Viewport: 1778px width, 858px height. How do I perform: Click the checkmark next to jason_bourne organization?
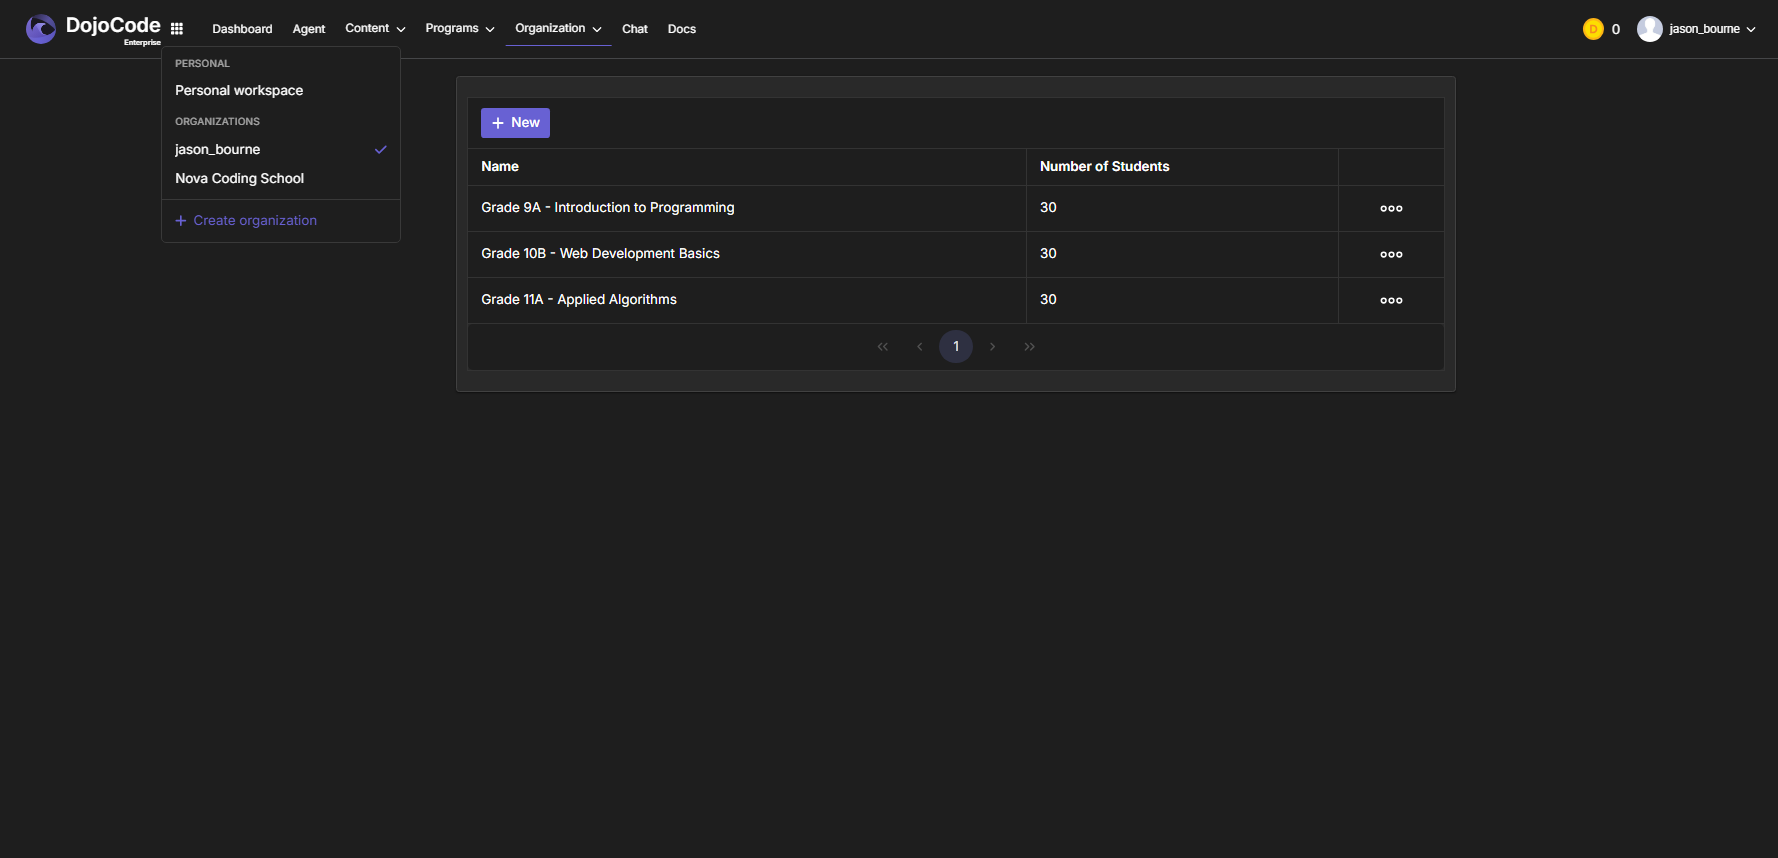(380, 149)
